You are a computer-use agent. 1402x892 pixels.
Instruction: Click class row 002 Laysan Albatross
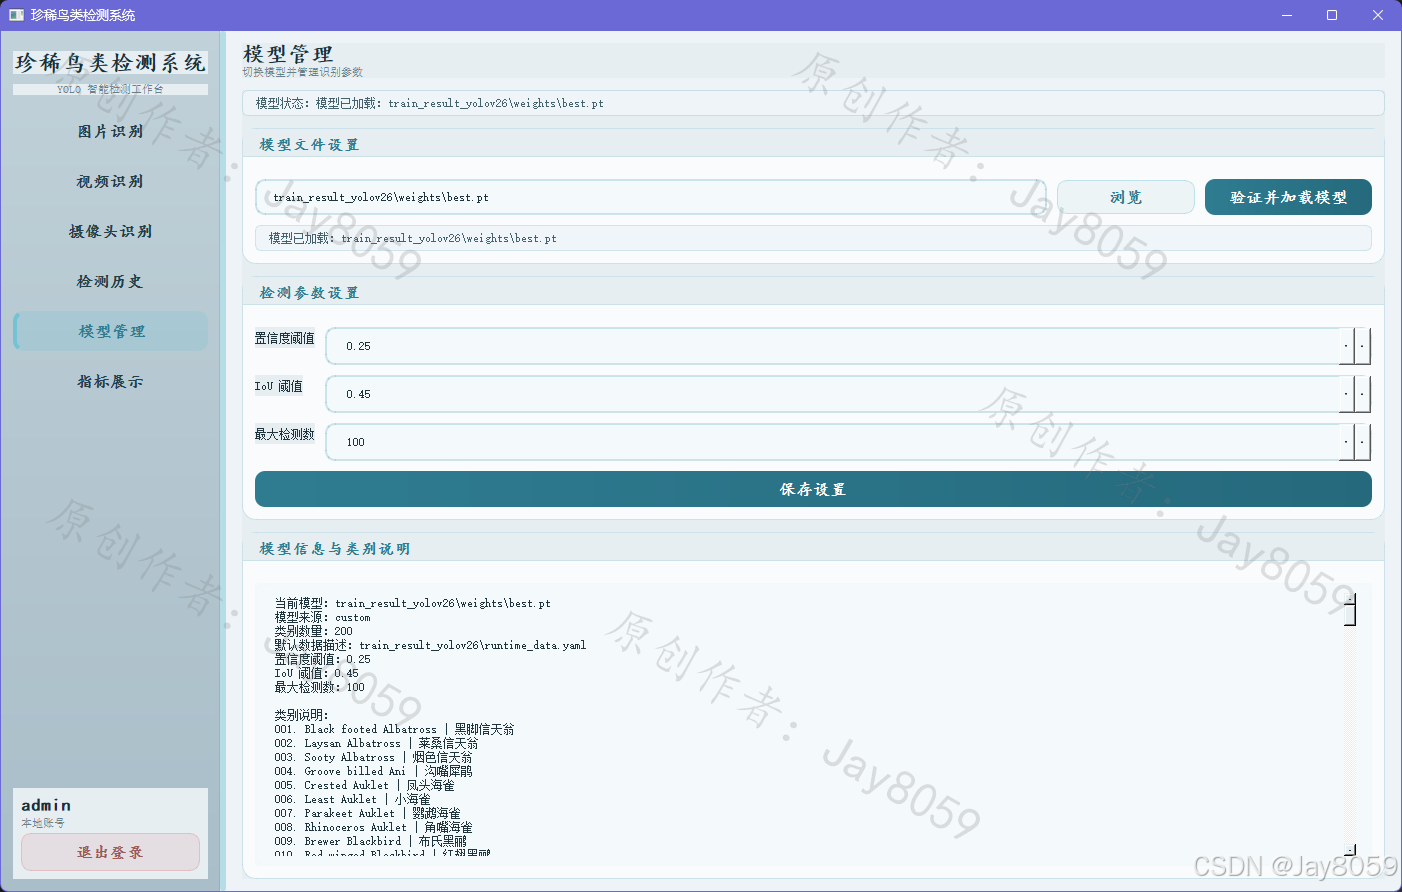(376, 743)
